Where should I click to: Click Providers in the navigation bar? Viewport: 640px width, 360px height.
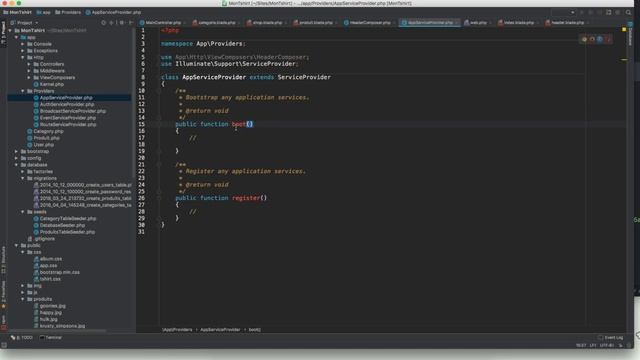(x=68, y=12)
